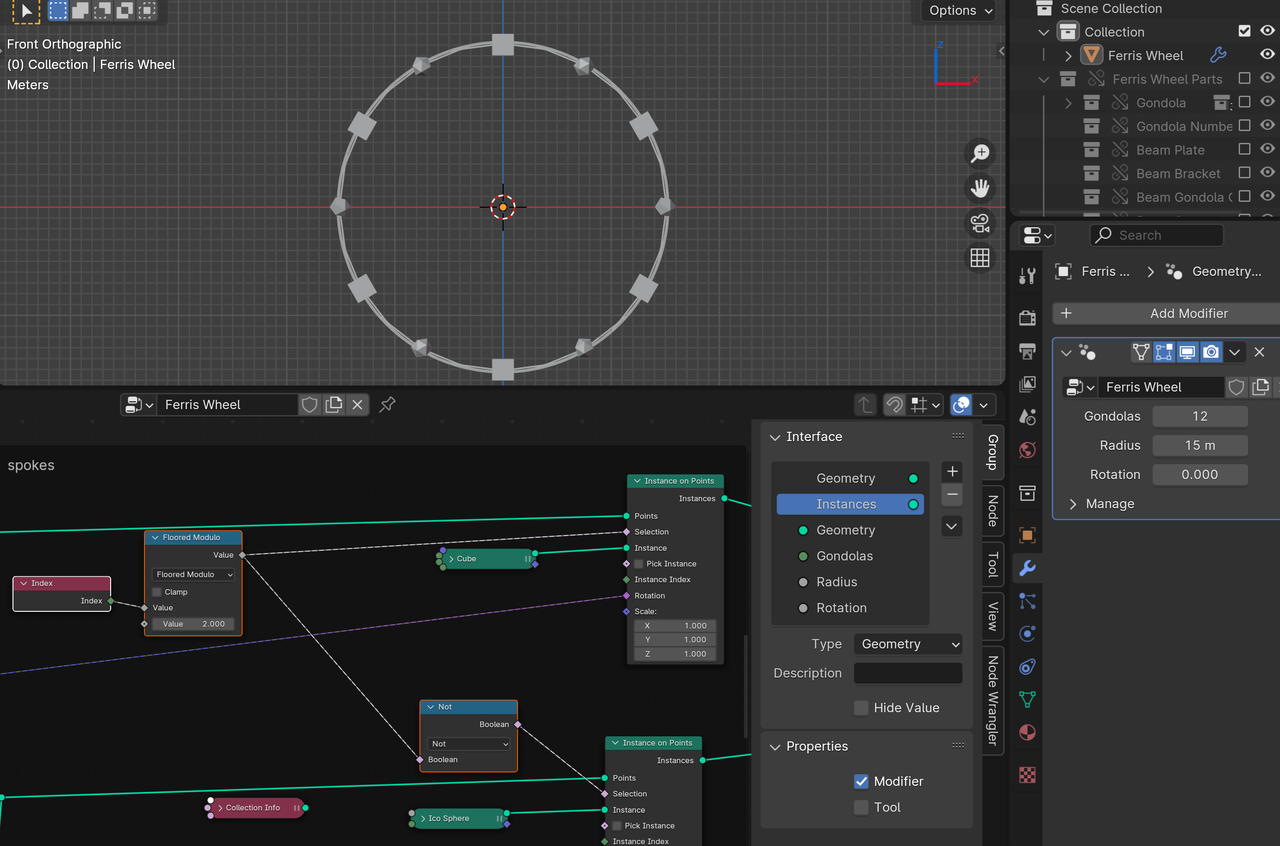
Task: Open the Tool tab in node sidebar
Action: (992, 564)
